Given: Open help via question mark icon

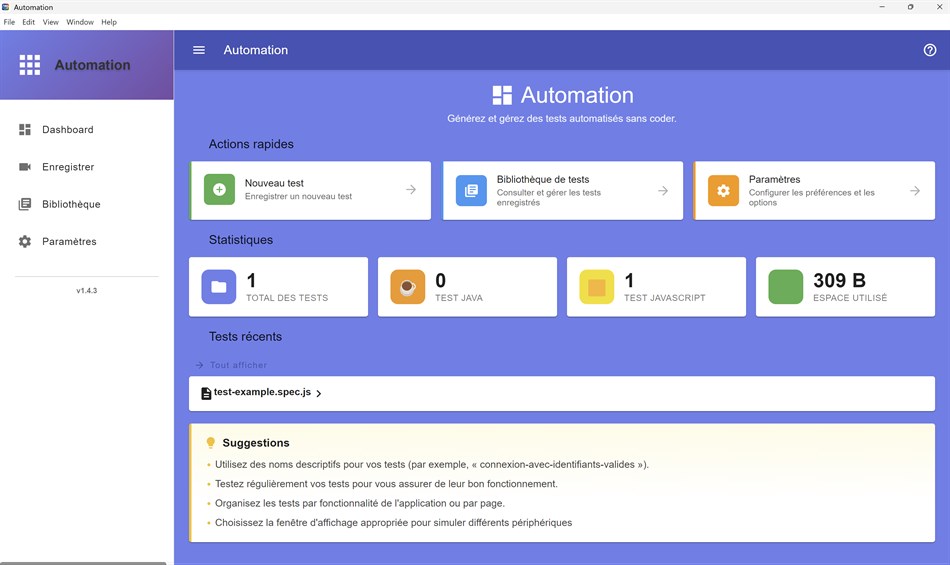Looking at the screenshot, I should 929,50.
